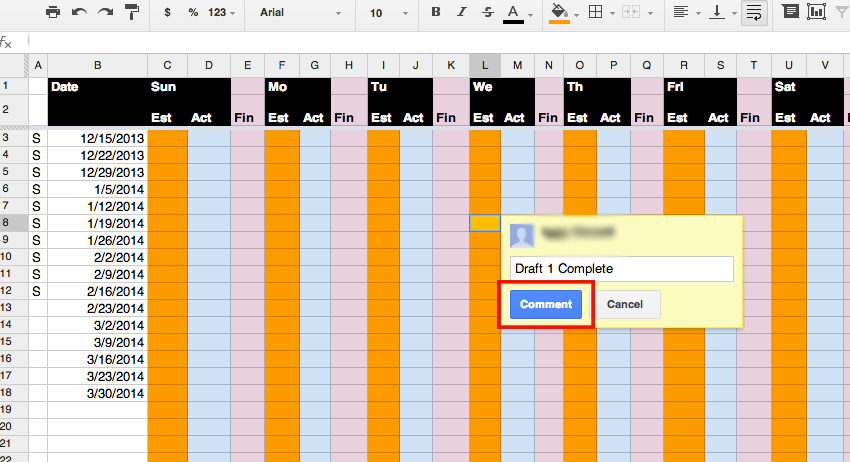Click the Tu header cell

(x=383, y=87)
